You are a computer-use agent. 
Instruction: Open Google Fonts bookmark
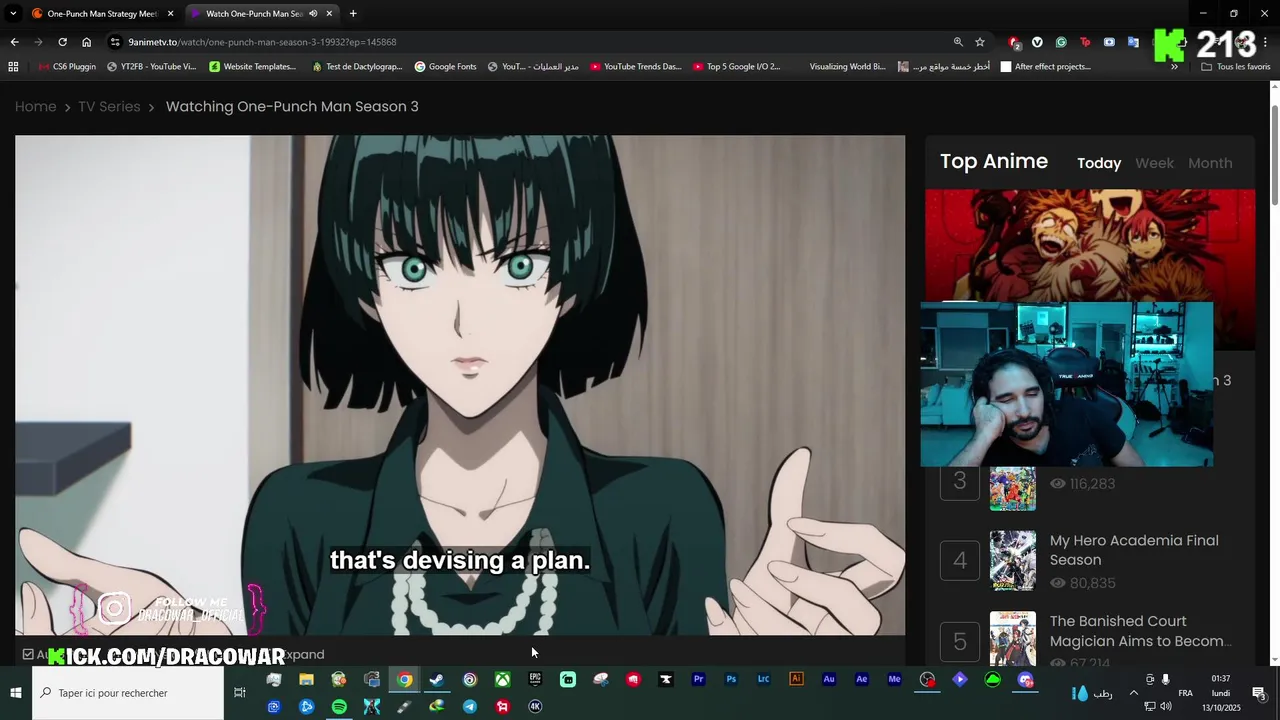(x=445, y=67)
